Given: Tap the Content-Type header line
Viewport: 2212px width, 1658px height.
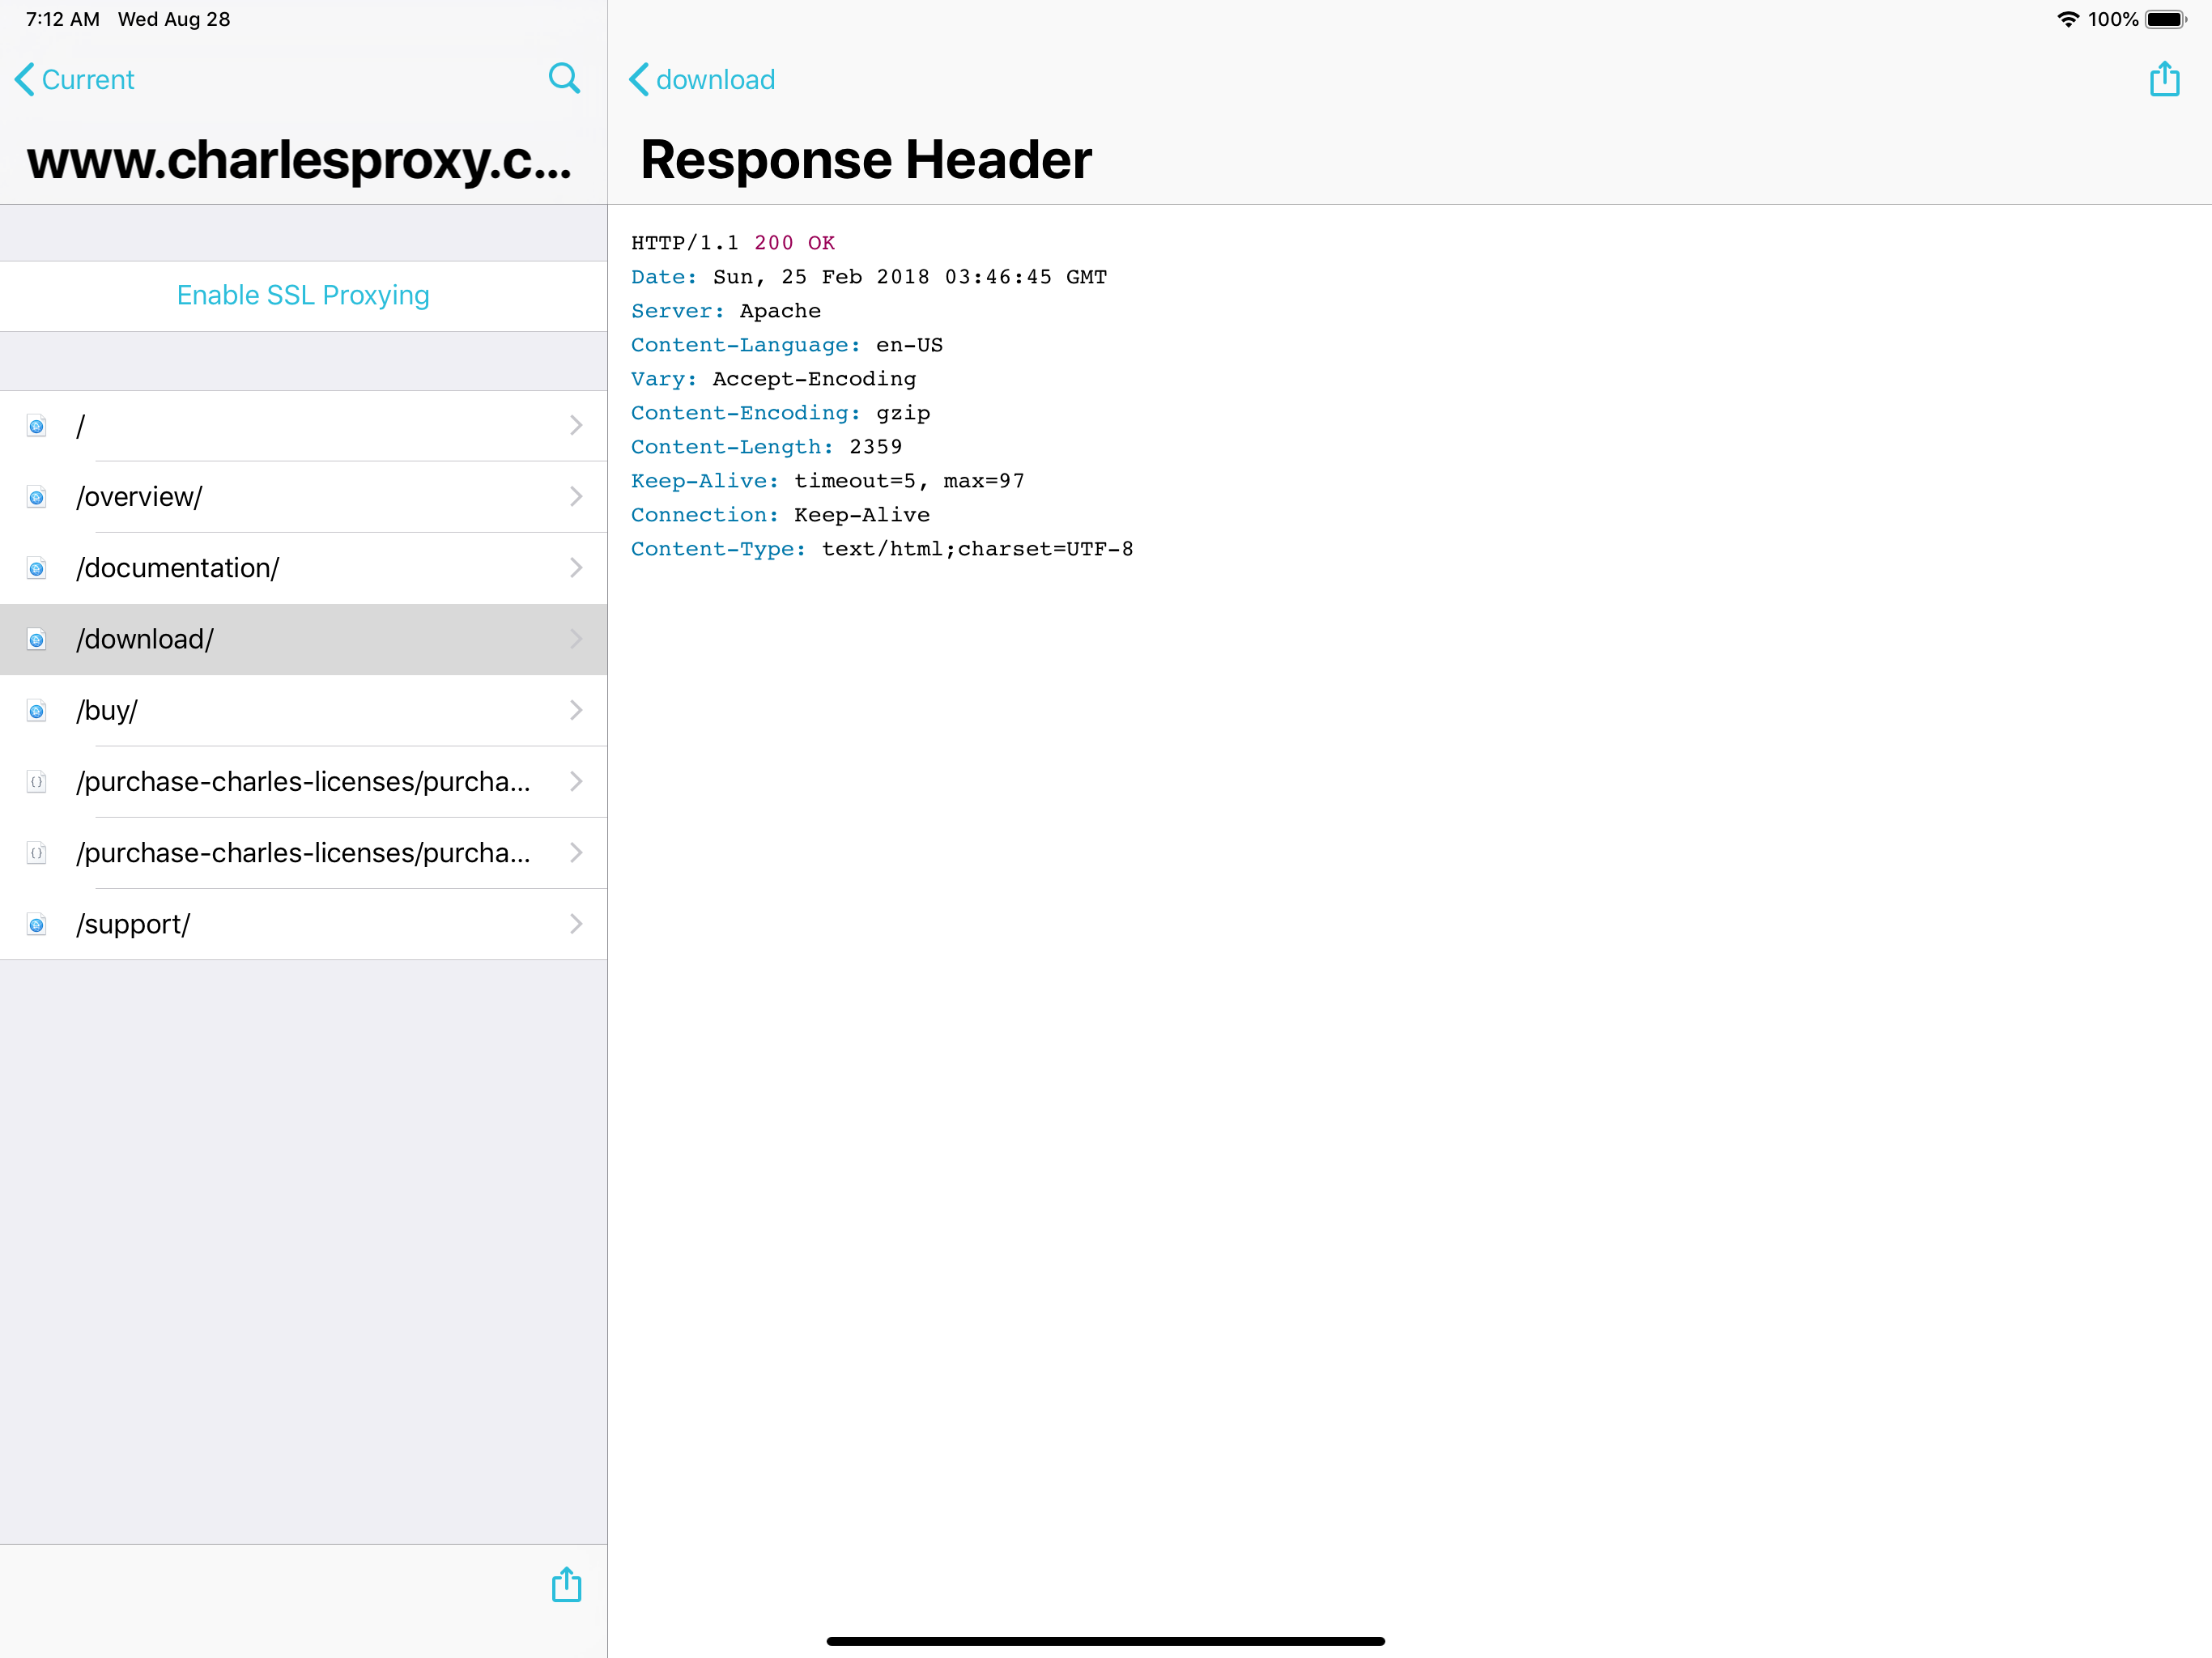Looking at the screenshot, I should coord(881,549).
